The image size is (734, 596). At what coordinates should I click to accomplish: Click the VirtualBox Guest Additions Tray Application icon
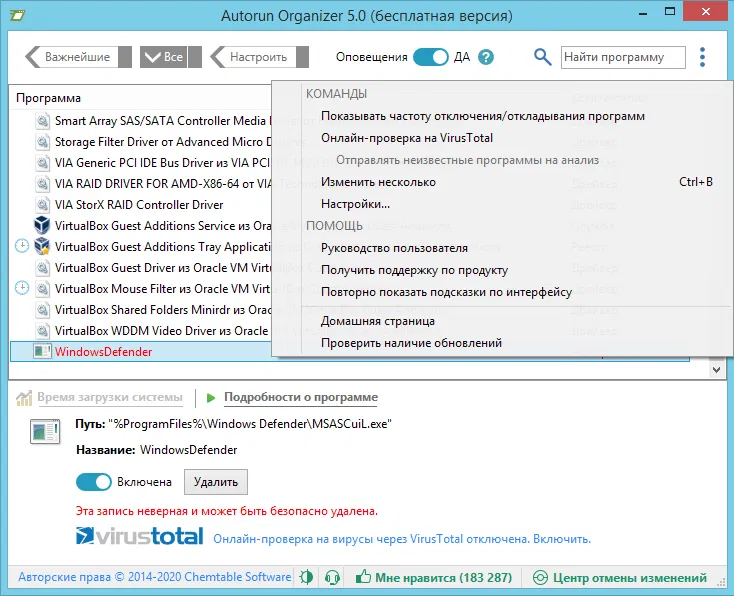(42, 246)
